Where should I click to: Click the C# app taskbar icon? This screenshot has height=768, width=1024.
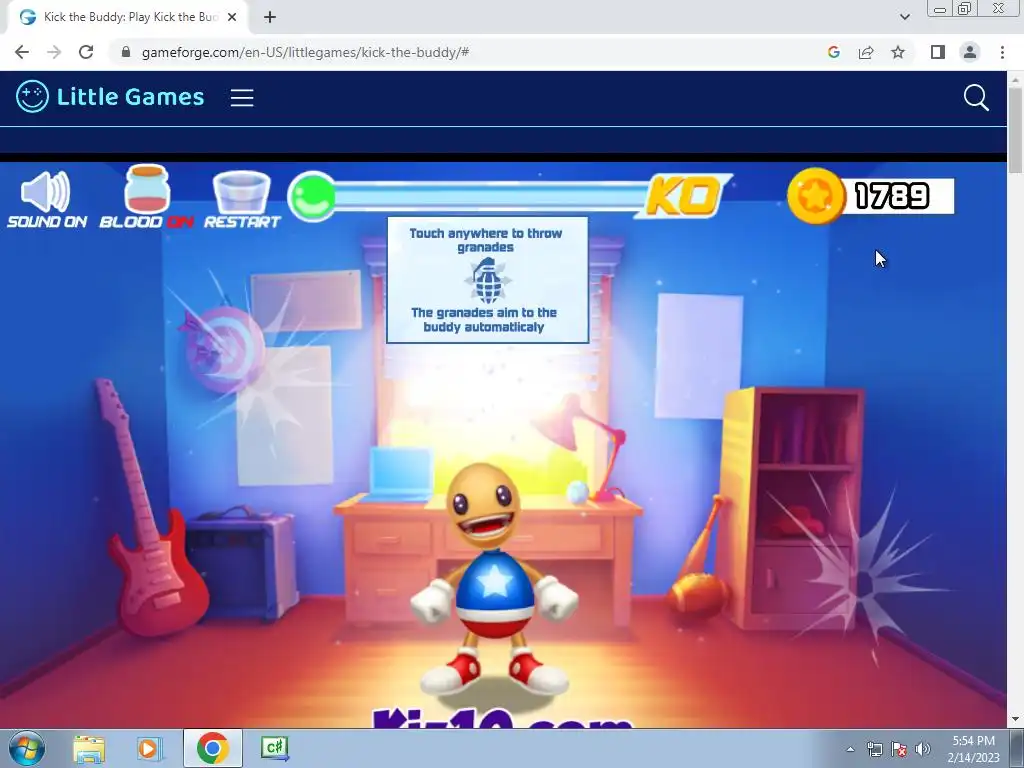[x=274, y=748]
